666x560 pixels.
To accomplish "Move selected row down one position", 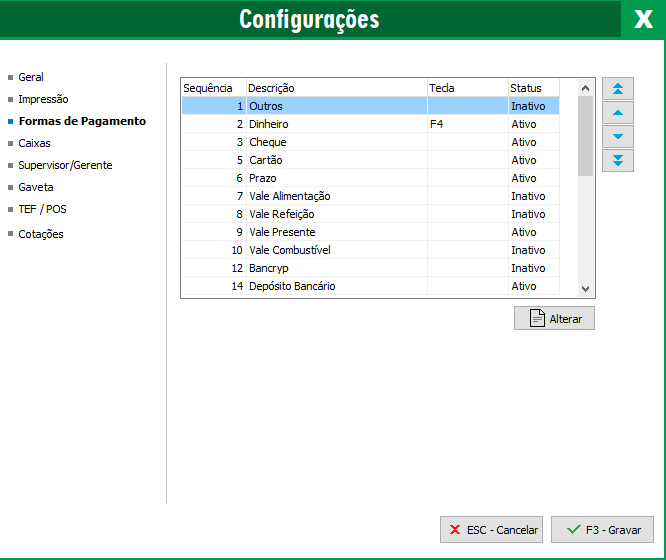I will (617, 136).
